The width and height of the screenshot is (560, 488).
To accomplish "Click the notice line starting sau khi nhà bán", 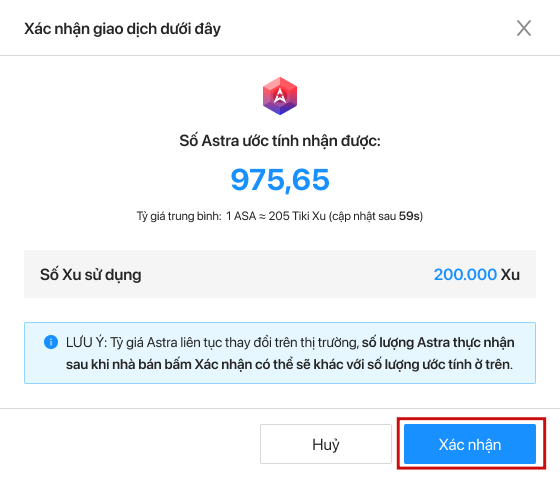I will tap(289, 364).
